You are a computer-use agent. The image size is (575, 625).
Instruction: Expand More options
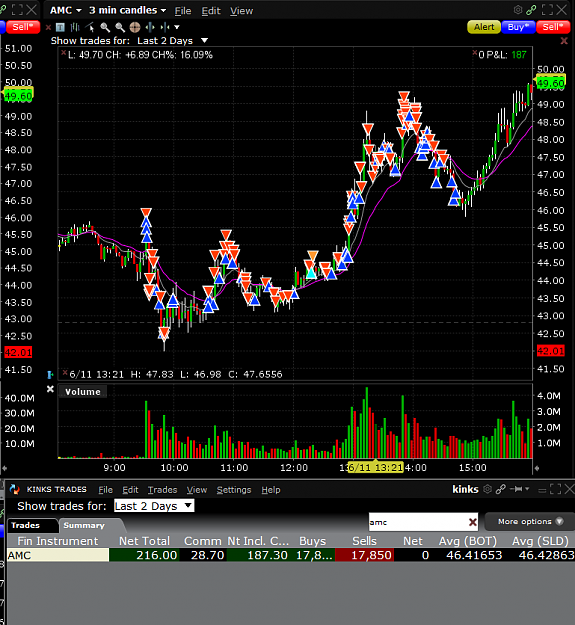click(530, 521)
